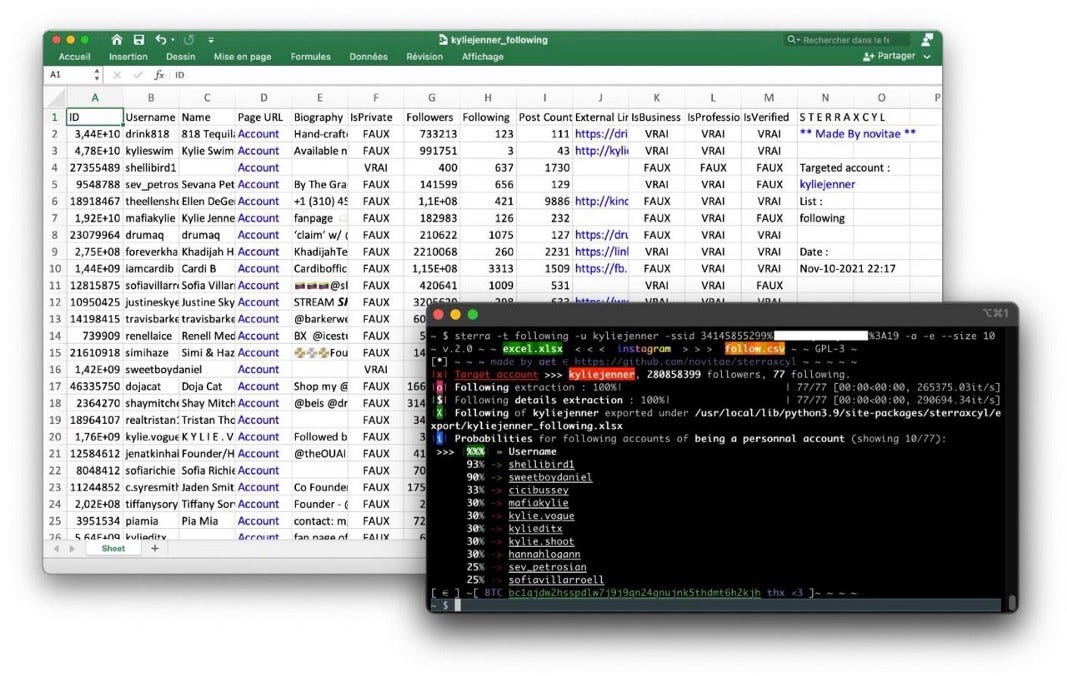The image size is (1067, 676).
Task: Click the Partager share button
Action: coord(889,57)
